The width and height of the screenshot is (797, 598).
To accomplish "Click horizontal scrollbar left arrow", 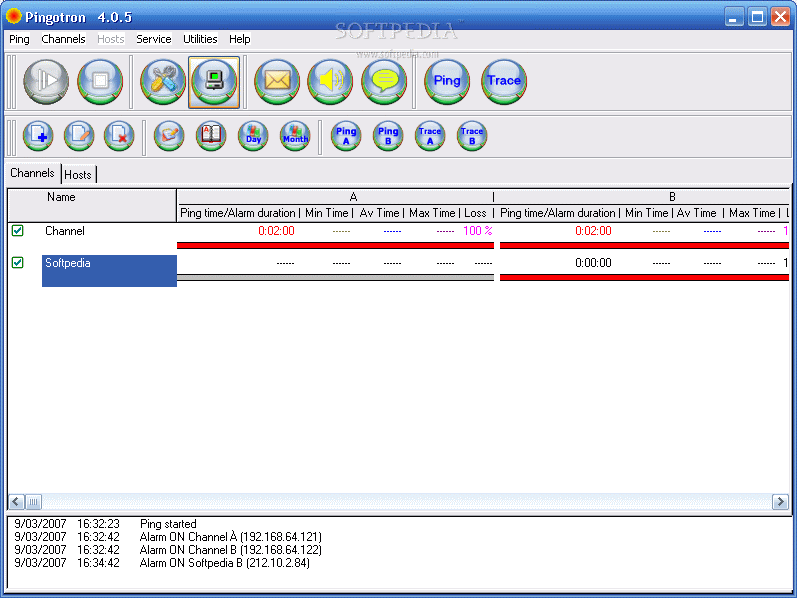I will tap(16, 502).
